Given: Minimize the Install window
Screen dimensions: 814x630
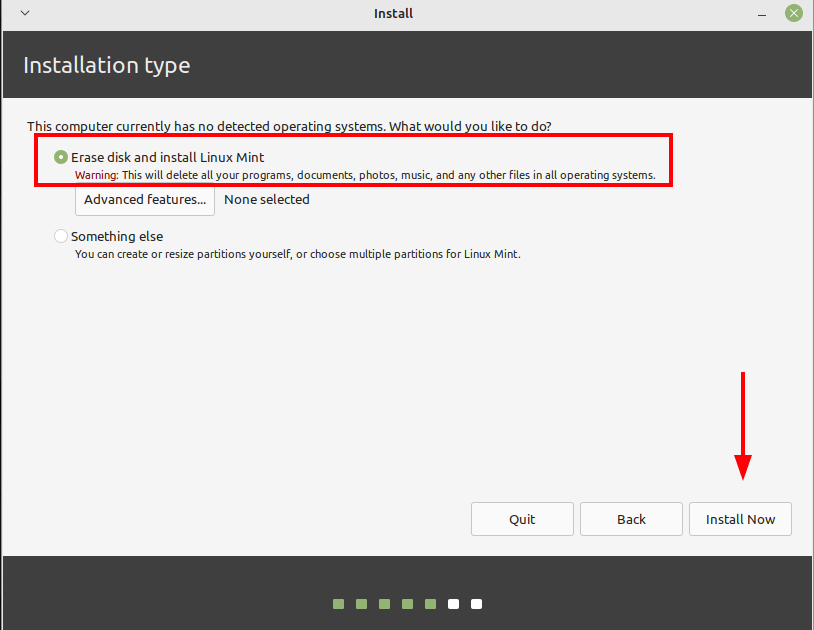Looking at the screenshot, I should (762, 14).
